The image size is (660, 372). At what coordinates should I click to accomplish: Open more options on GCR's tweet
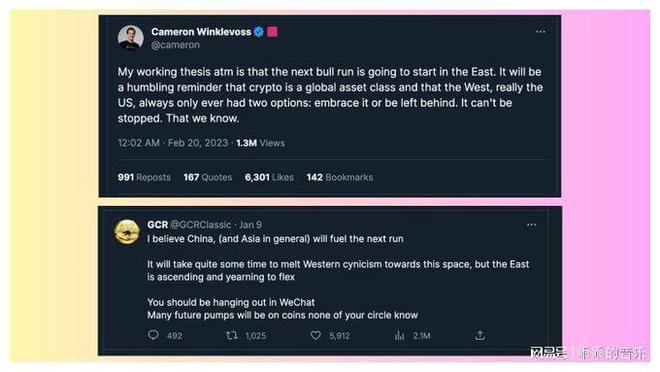point(531,225)
